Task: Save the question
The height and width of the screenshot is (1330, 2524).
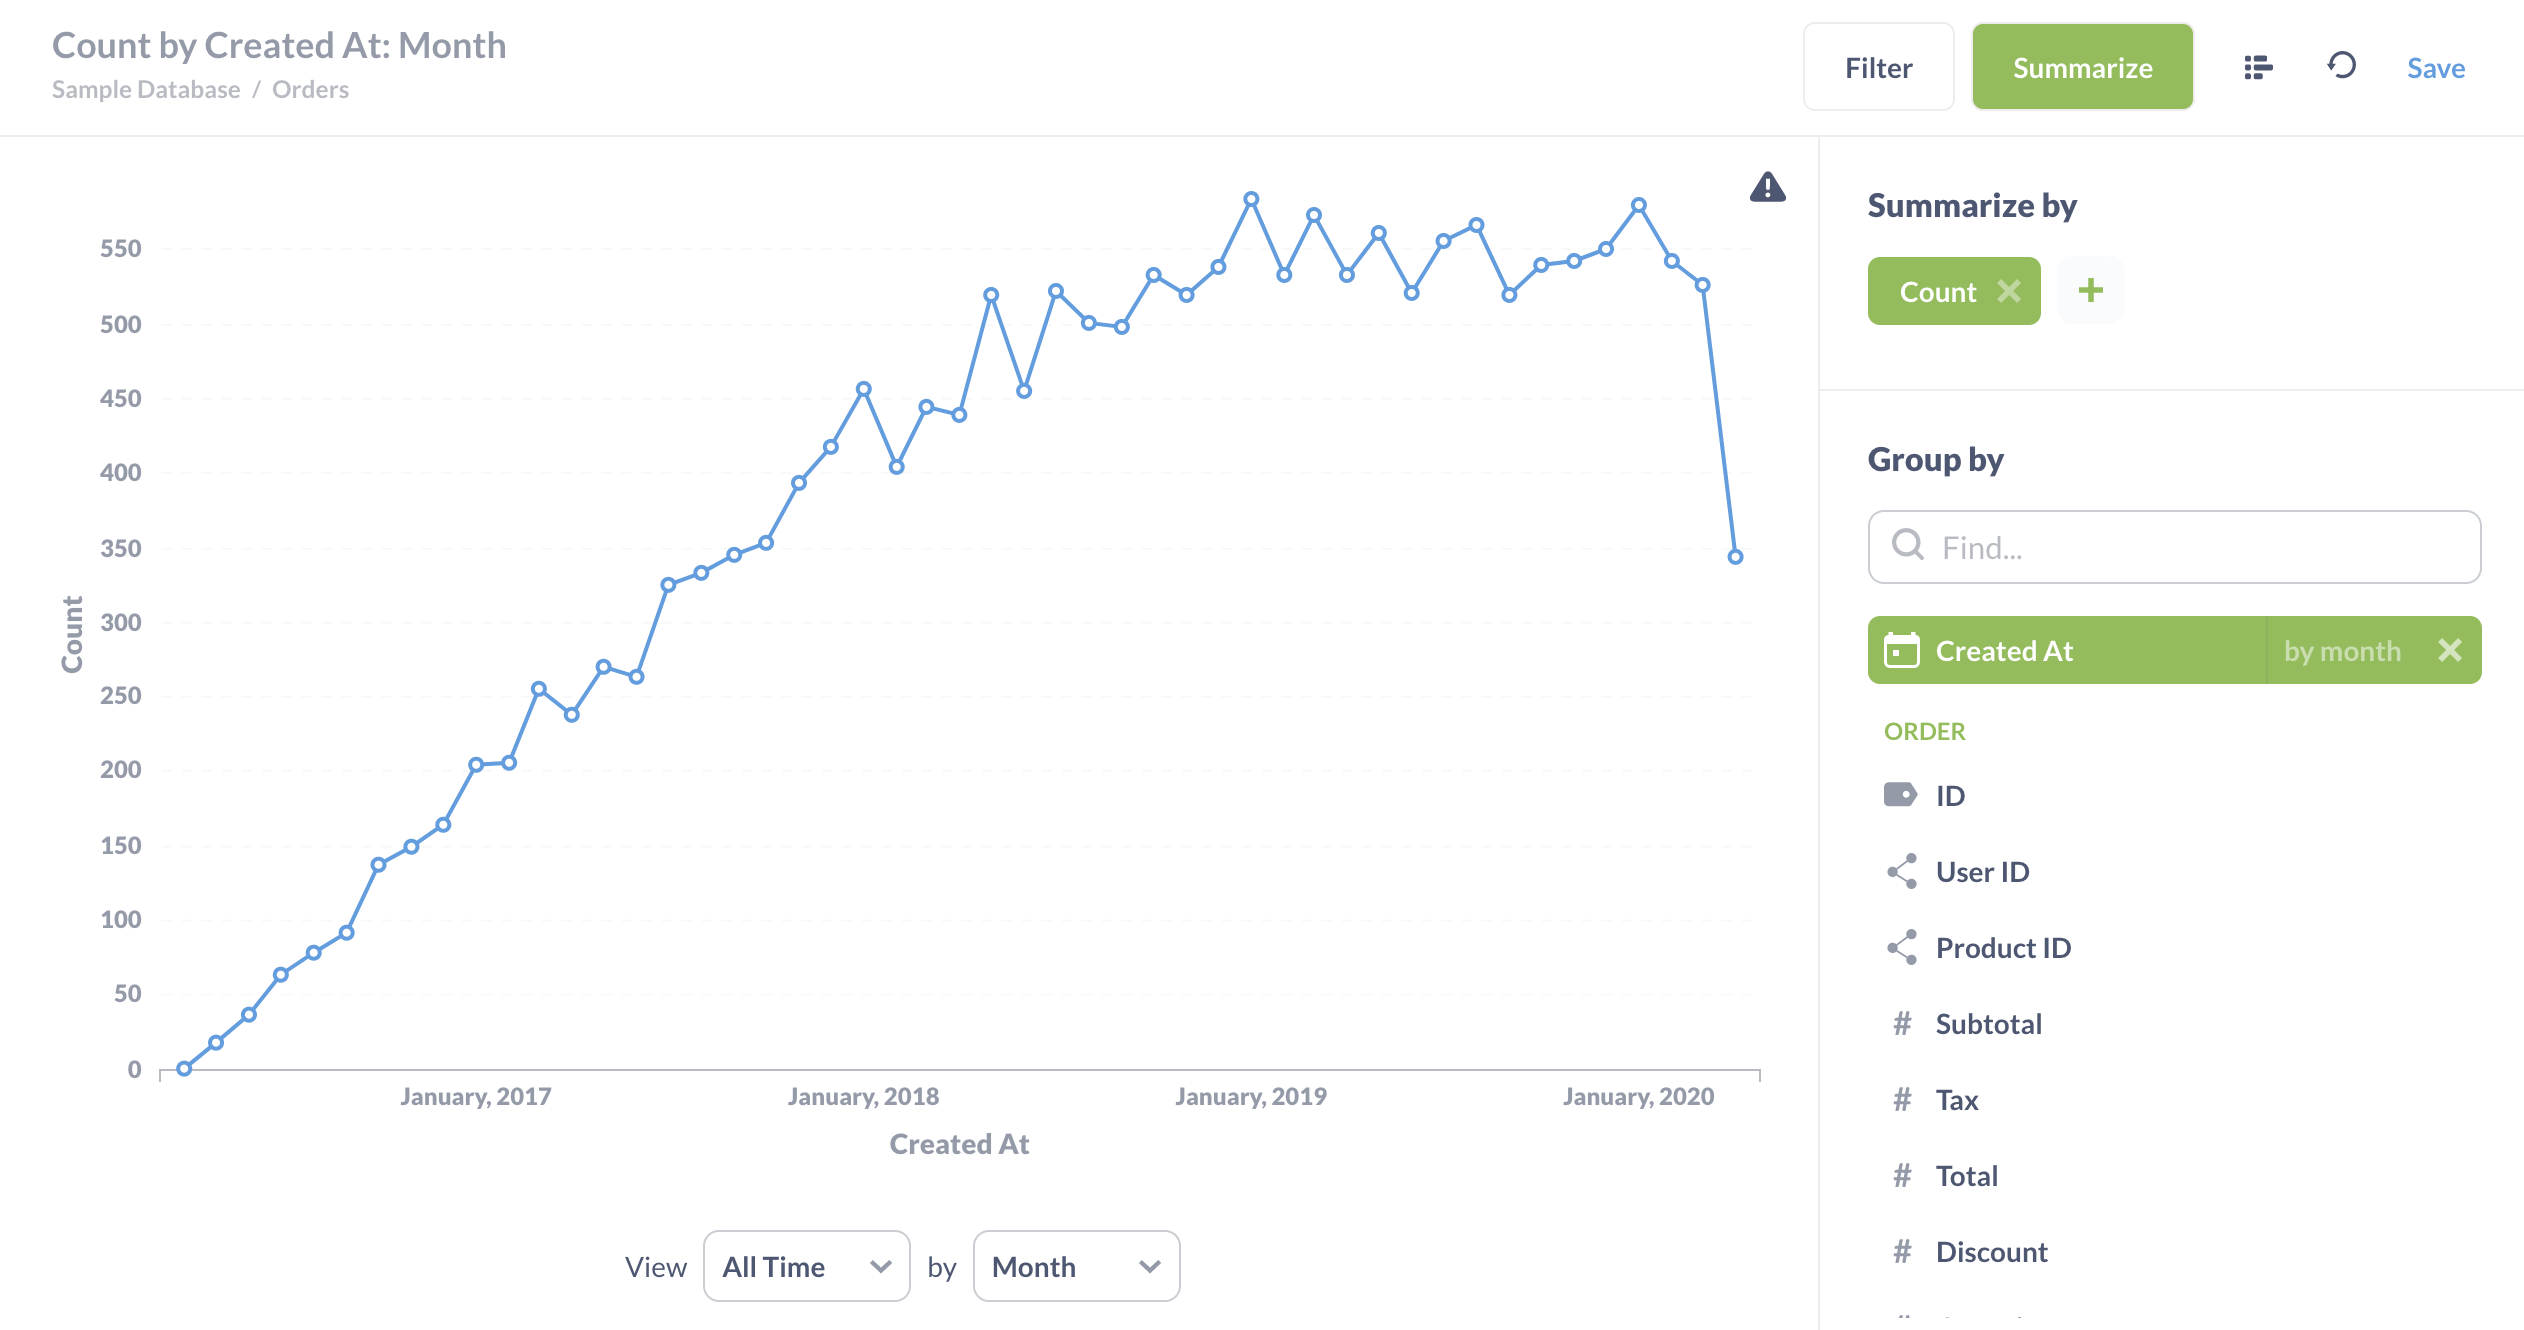Action: (2435, 68)
